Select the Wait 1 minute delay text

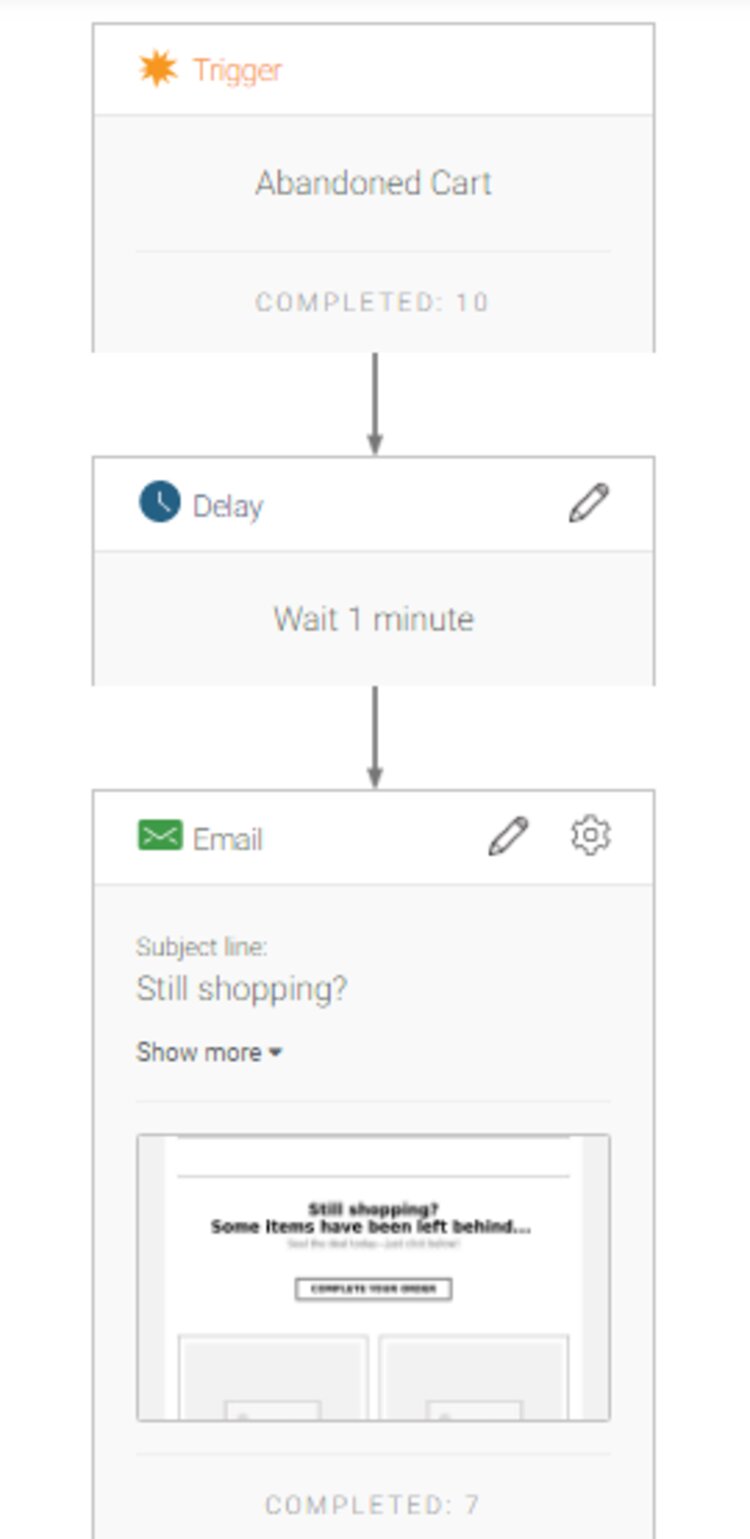373,619
